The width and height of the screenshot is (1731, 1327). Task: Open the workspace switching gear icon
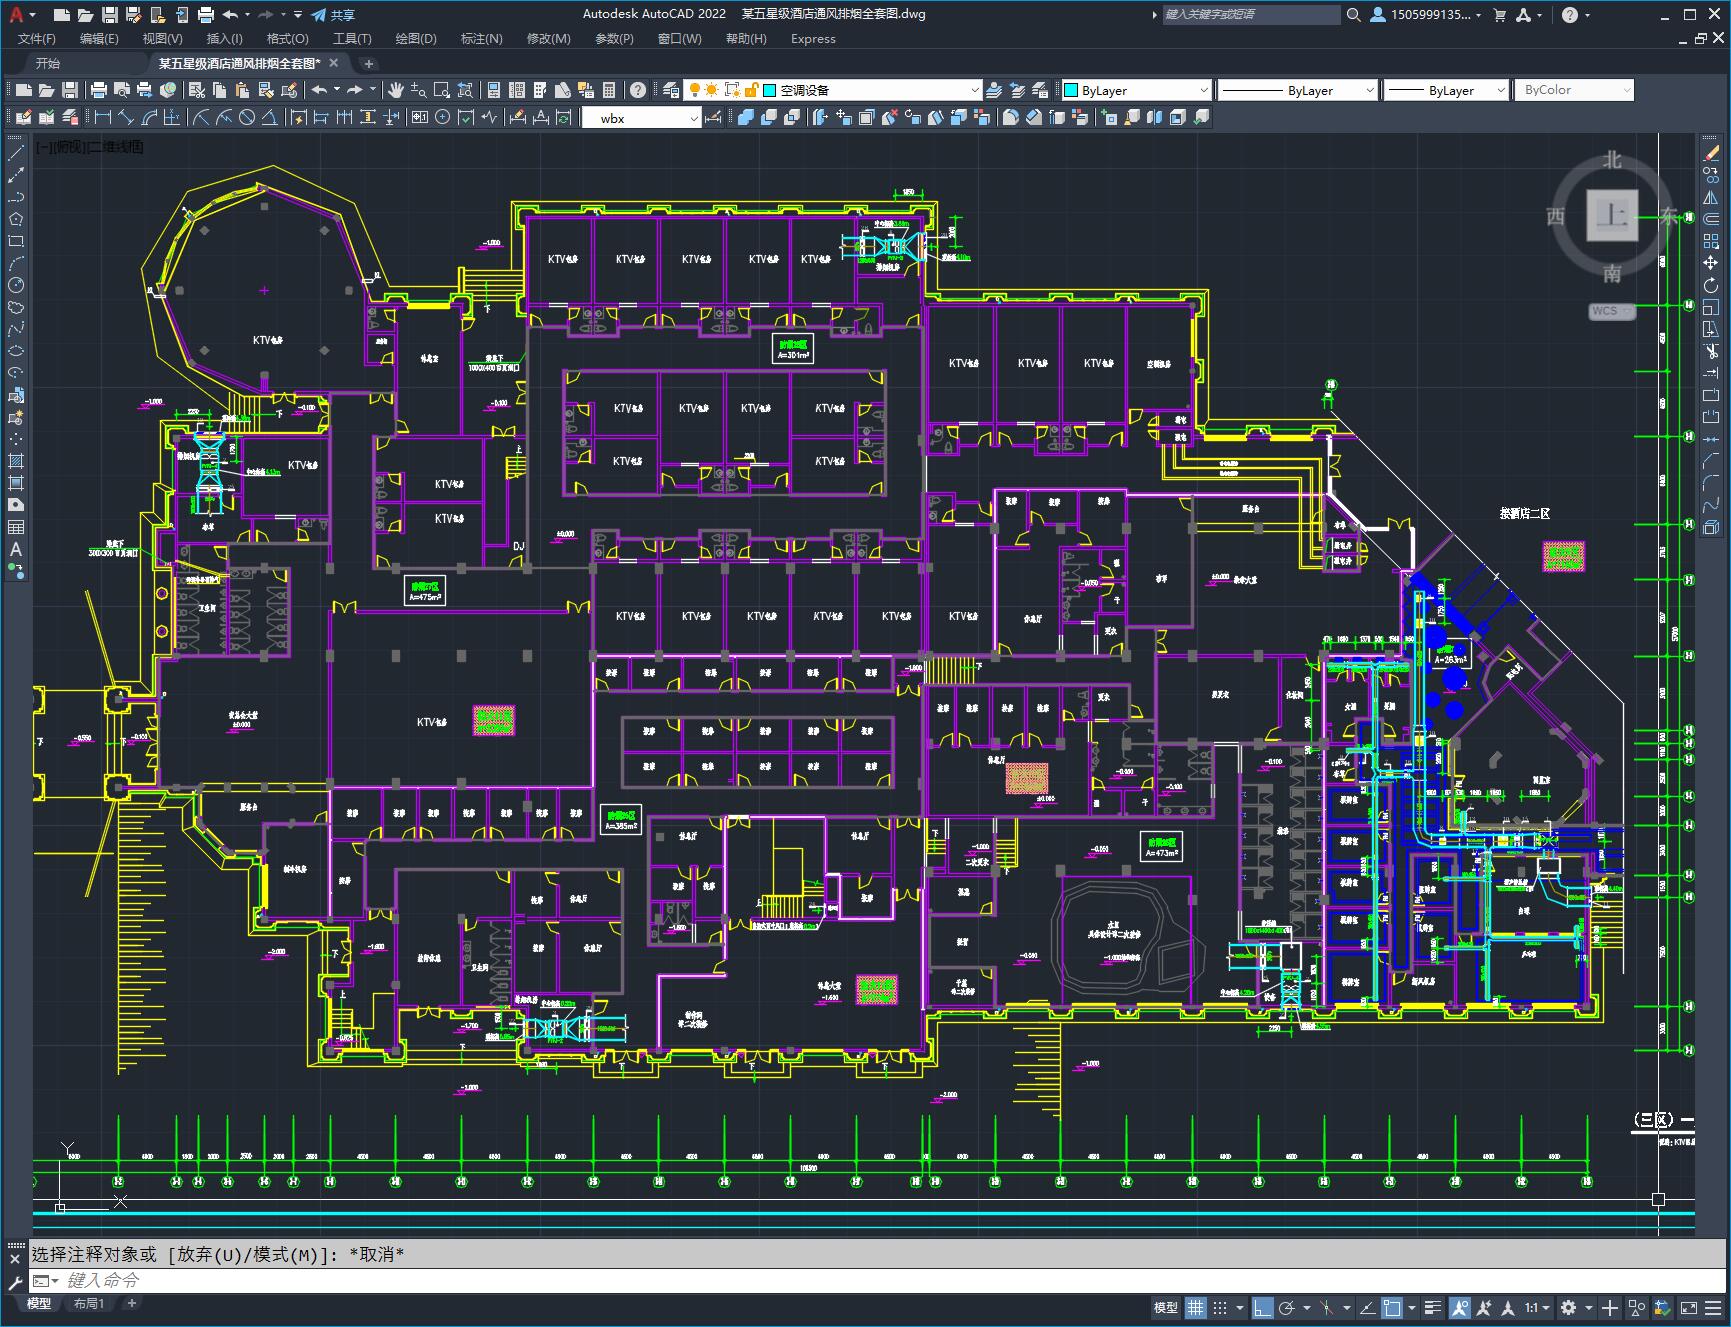1569,1307
